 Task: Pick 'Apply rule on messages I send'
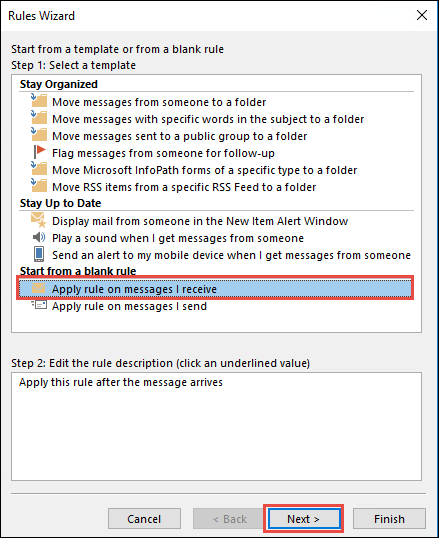coord(129,306)
